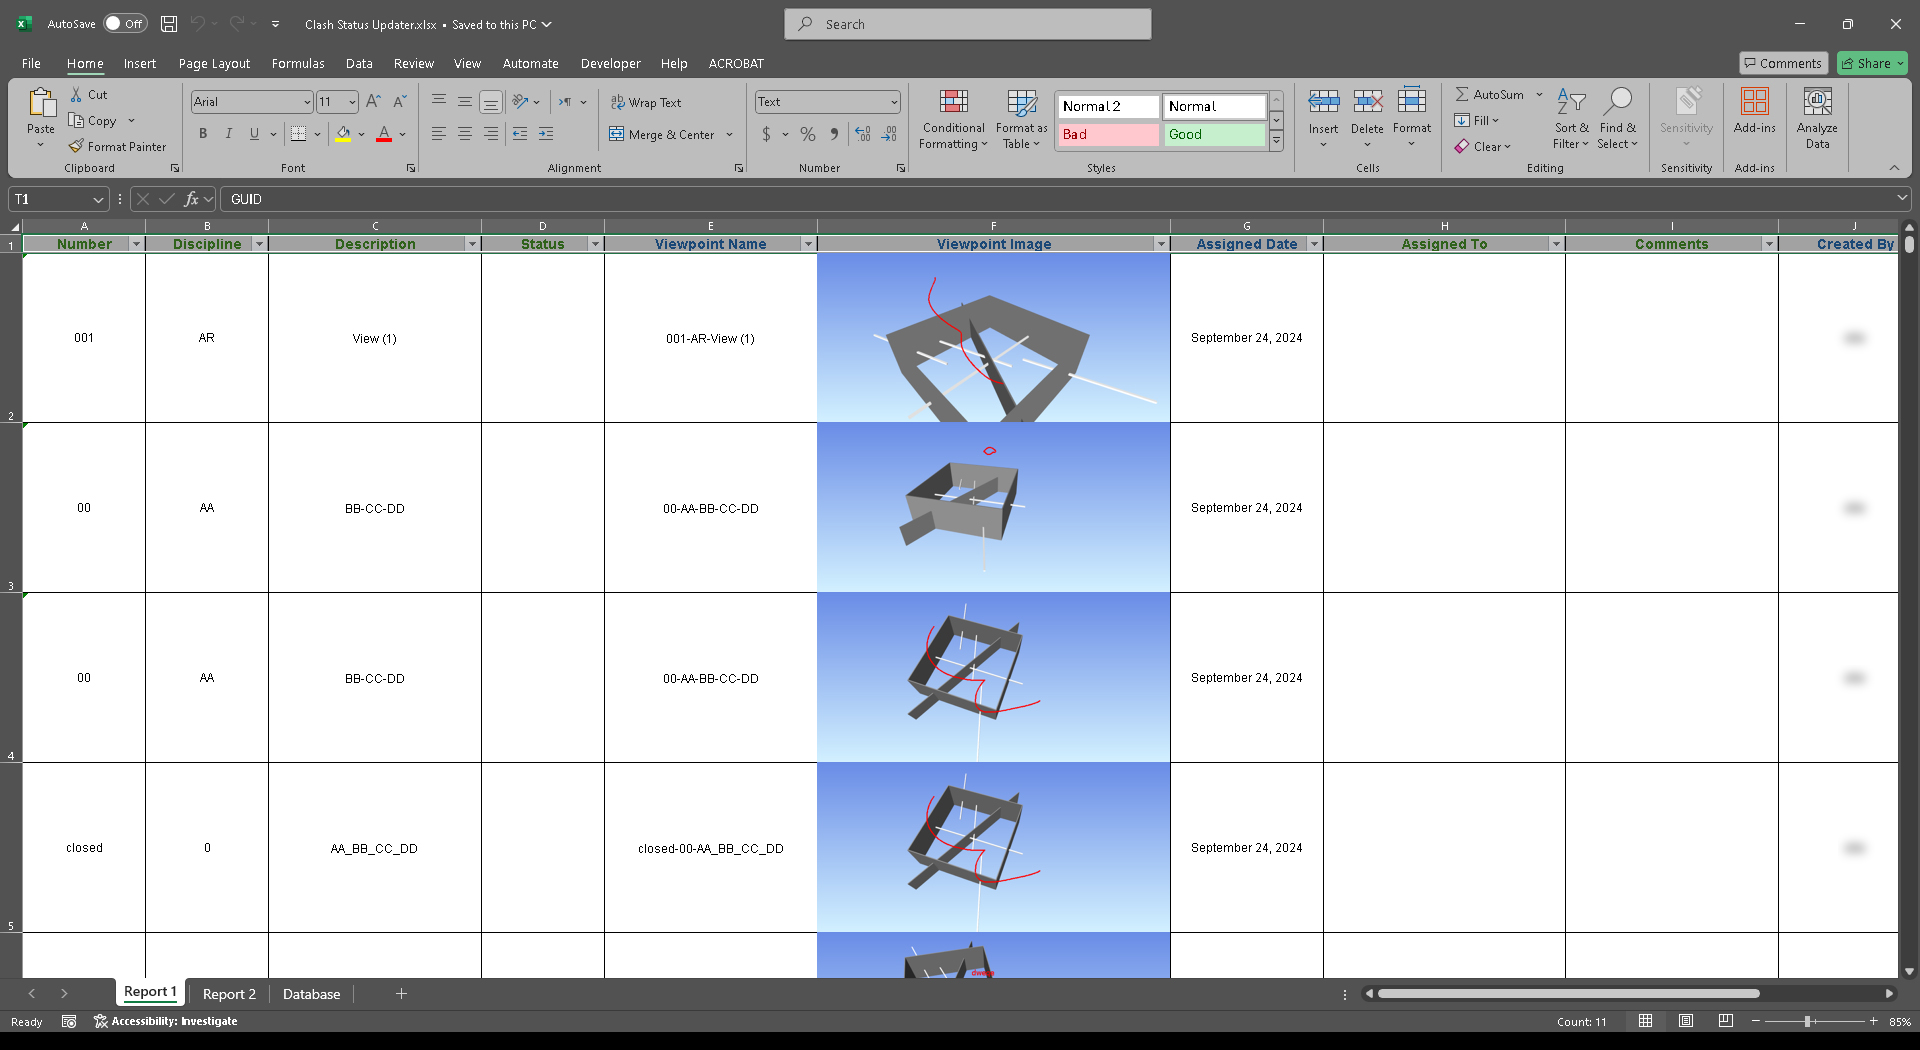Click the Cut scissors icon
The height and width of the screenshot is (1050, 1920).
point(76,95)
